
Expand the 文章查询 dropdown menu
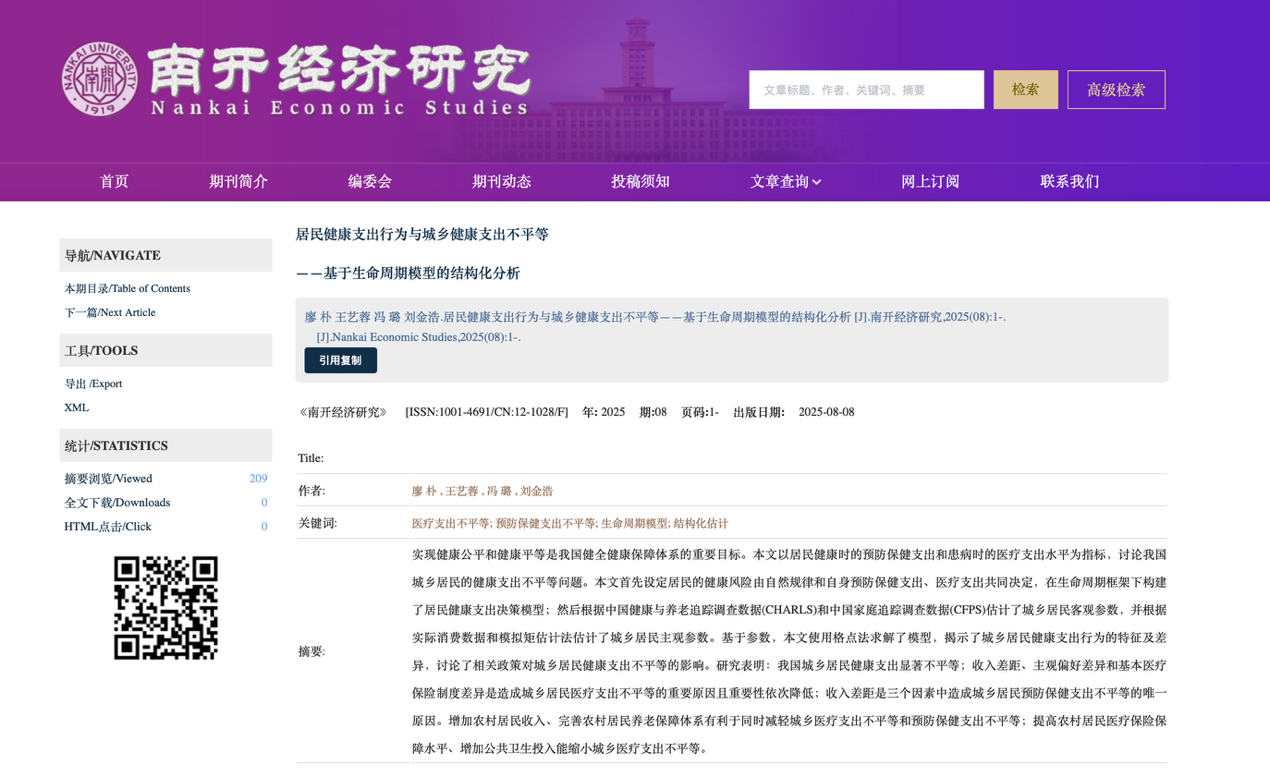[785, 182]
